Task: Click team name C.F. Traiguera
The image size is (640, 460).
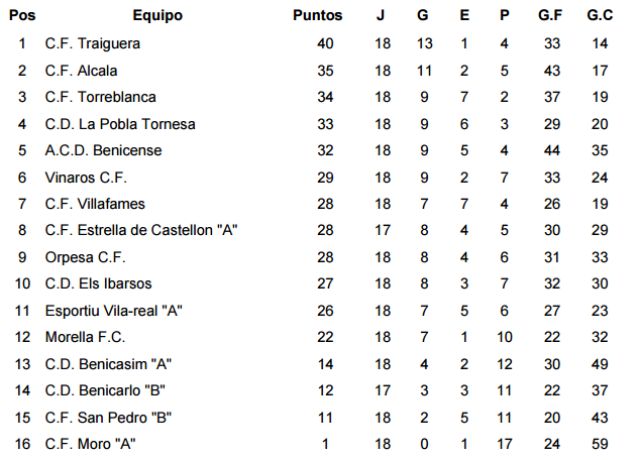Action: pyautogui.click(x=93, y=44)
